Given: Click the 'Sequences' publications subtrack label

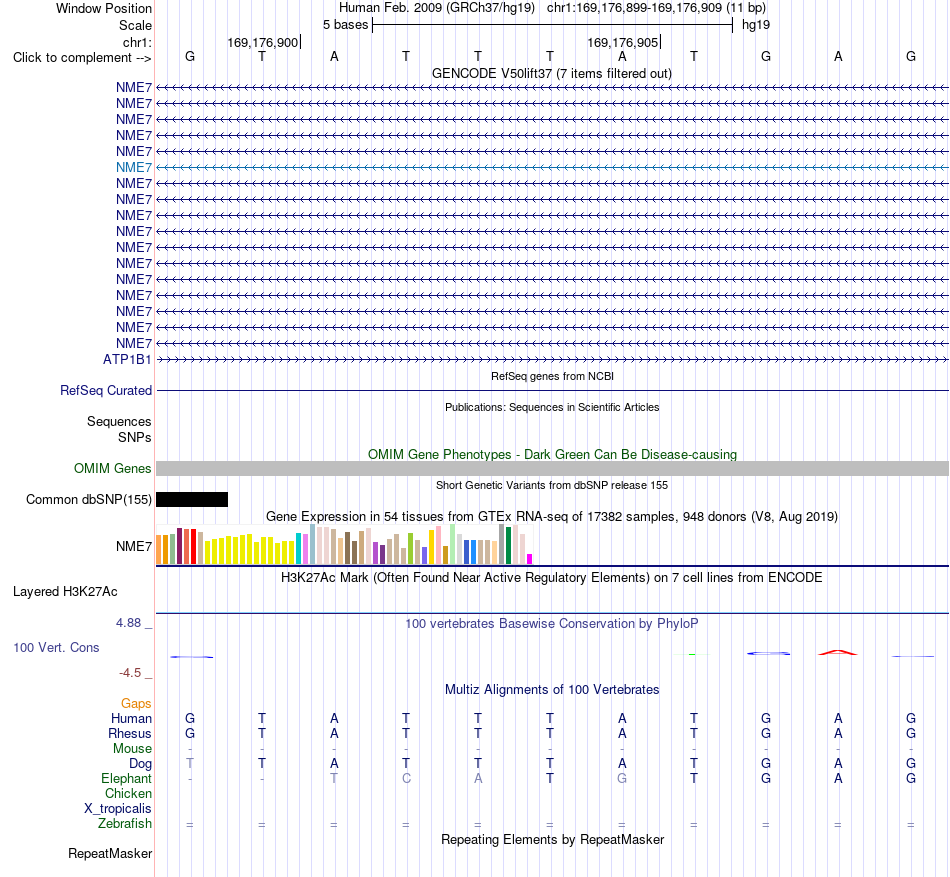Looking at the screenshot, I should (x=119, y=422).
